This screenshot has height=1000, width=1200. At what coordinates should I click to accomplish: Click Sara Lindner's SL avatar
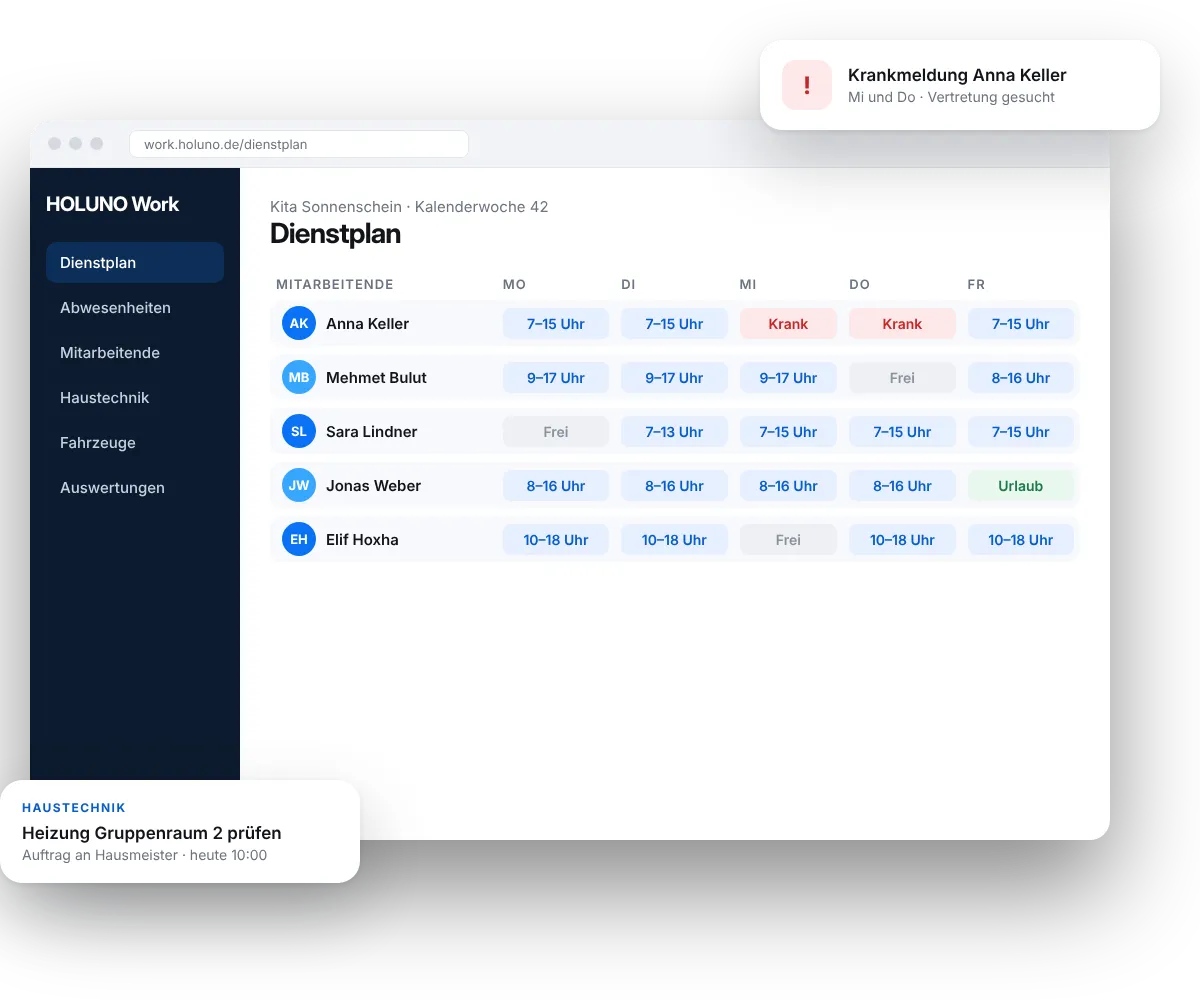coord(299,432)
